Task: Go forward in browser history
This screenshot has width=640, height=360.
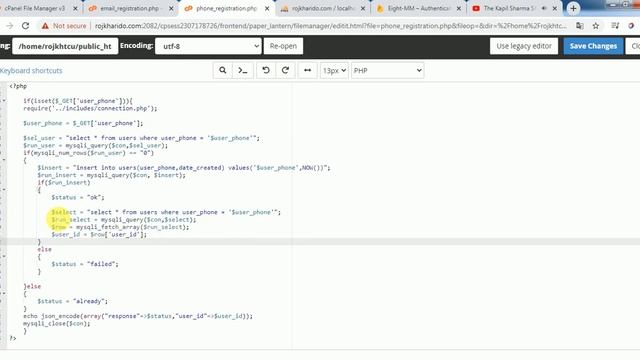Action: coord(9,26)
